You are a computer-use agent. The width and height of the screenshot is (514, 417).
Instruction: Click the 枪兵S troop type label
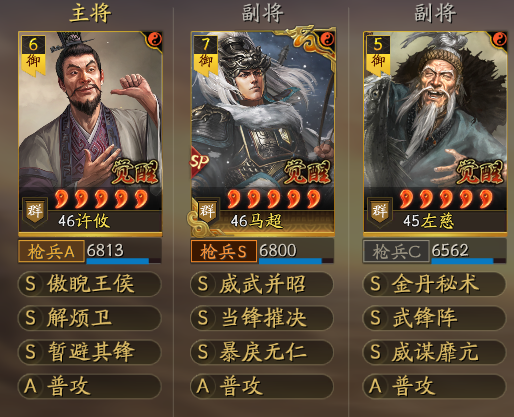click(224, 251)
